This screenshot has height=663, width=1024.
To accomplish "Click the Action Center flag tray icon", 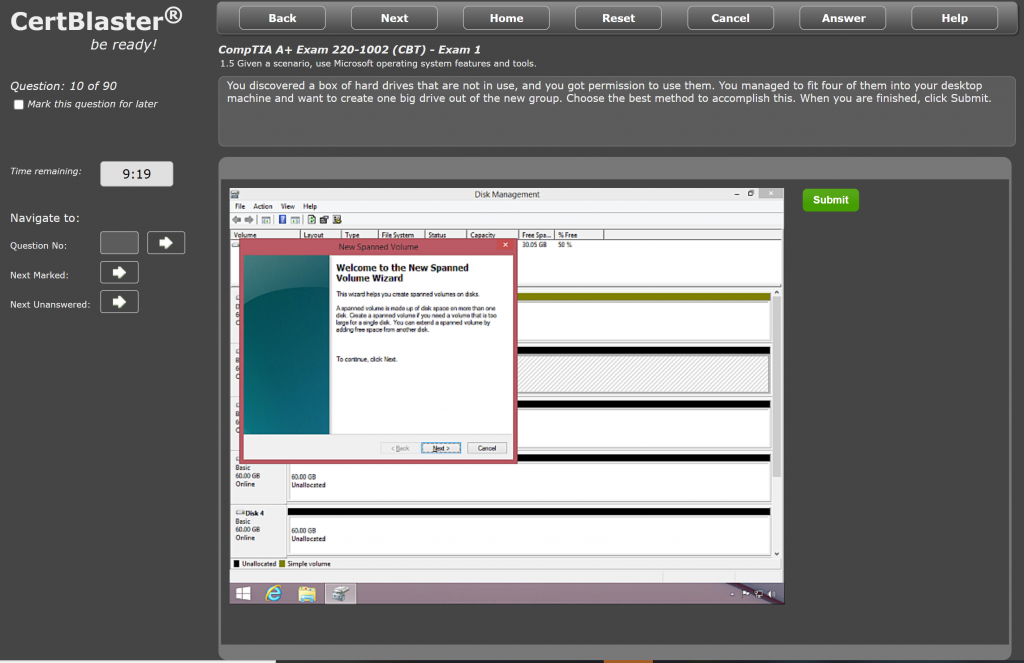I will point(746,594).
